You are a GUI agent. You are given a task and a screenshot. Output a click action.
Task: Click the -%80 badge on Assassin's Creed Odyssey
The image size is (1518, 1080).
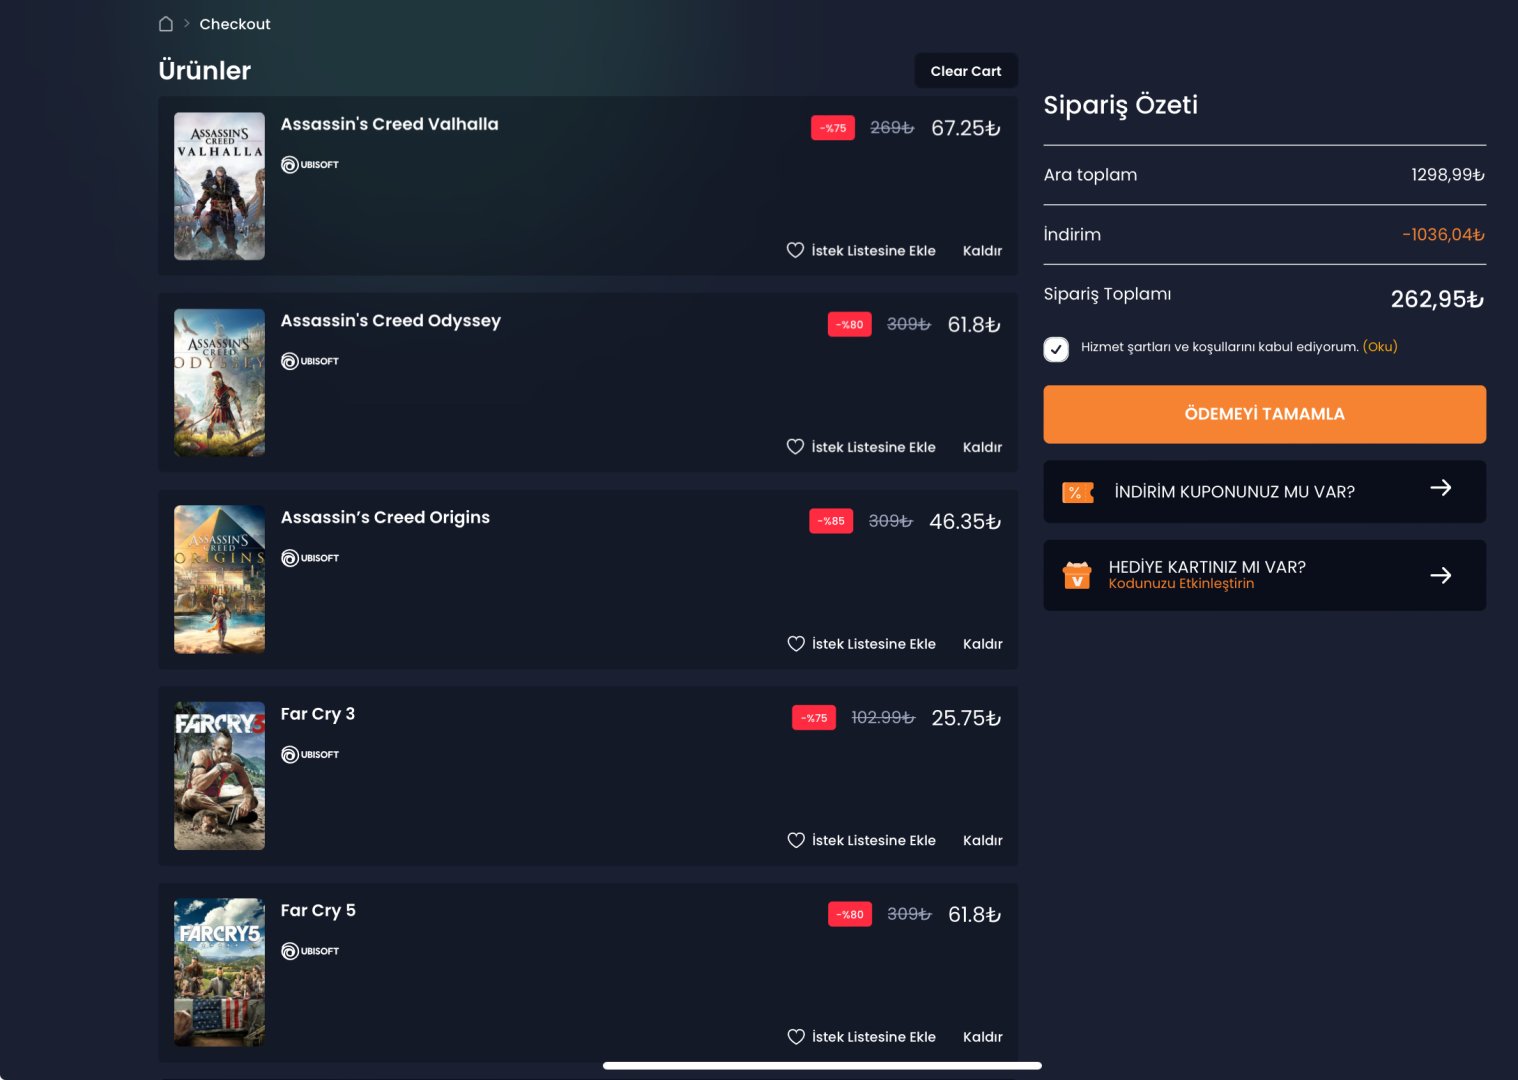[x=850, y=324]
